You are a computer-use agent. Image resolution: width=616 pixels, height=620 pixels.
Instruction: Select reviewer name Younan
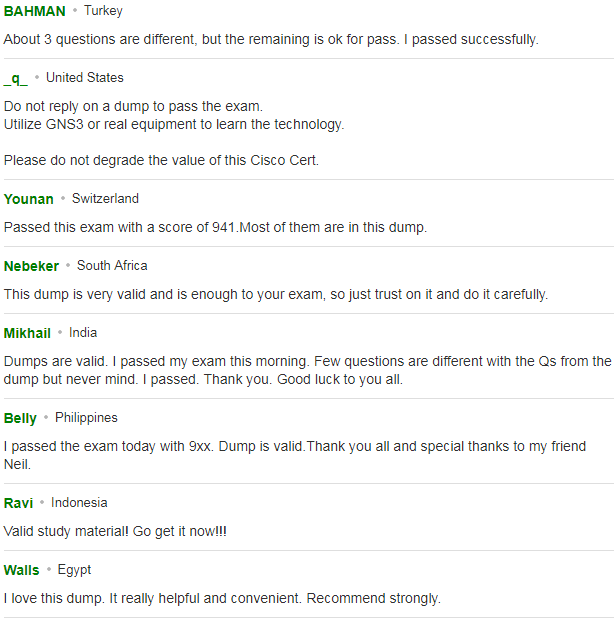28,199
